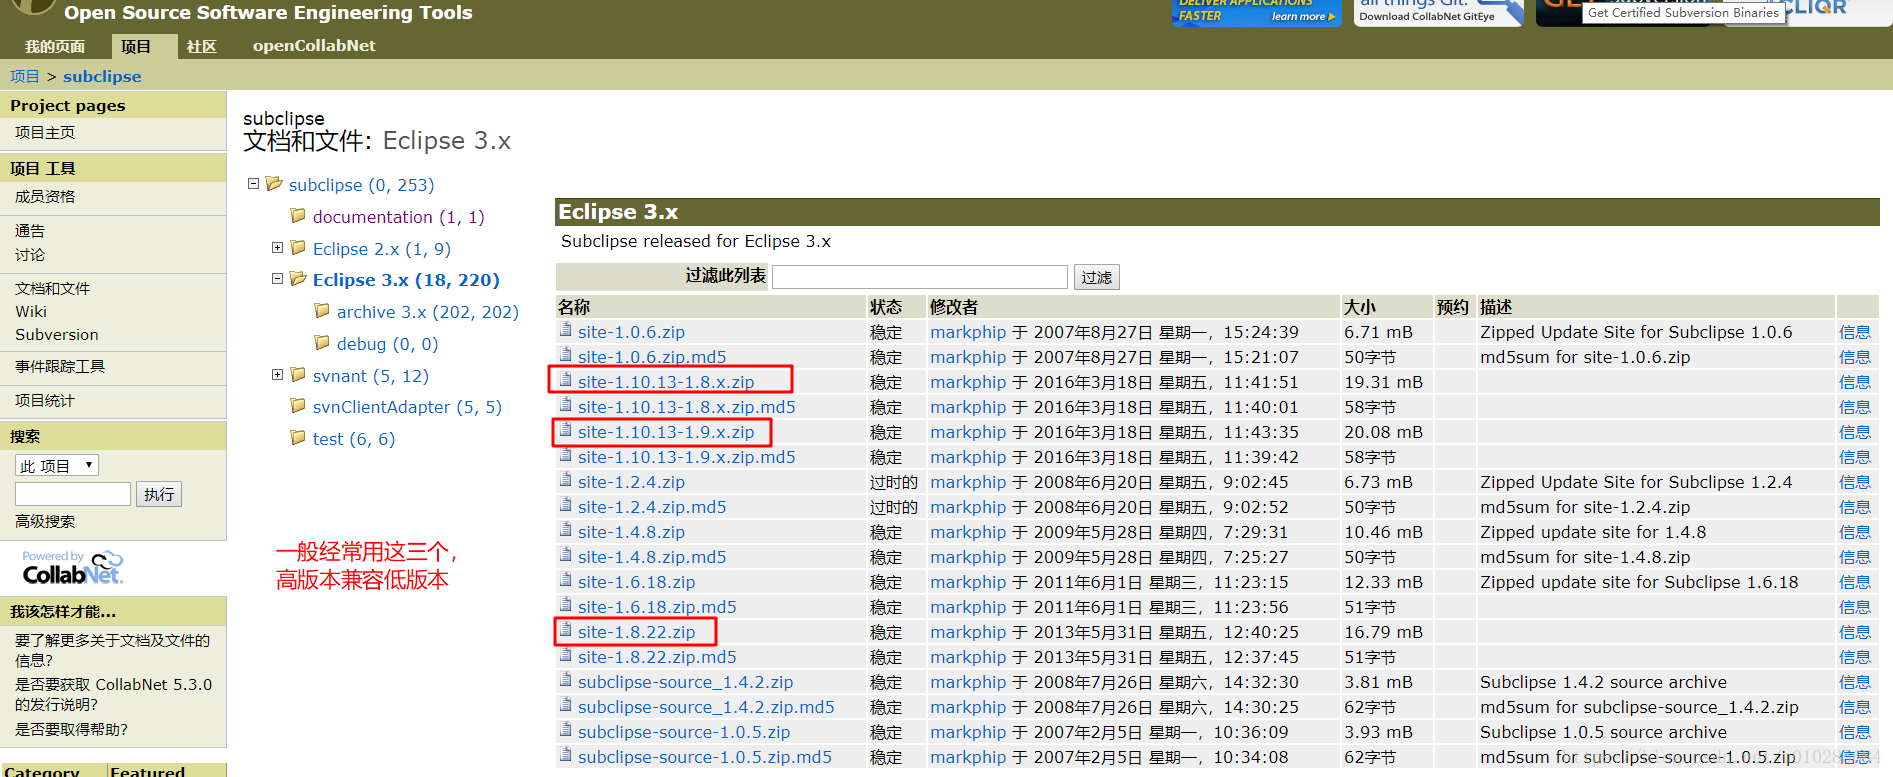The height and width of the screenshot is (777, 1893).
Task: Click folder icon beside Eclipse 2.x
Action: click(x=297, y=247)
